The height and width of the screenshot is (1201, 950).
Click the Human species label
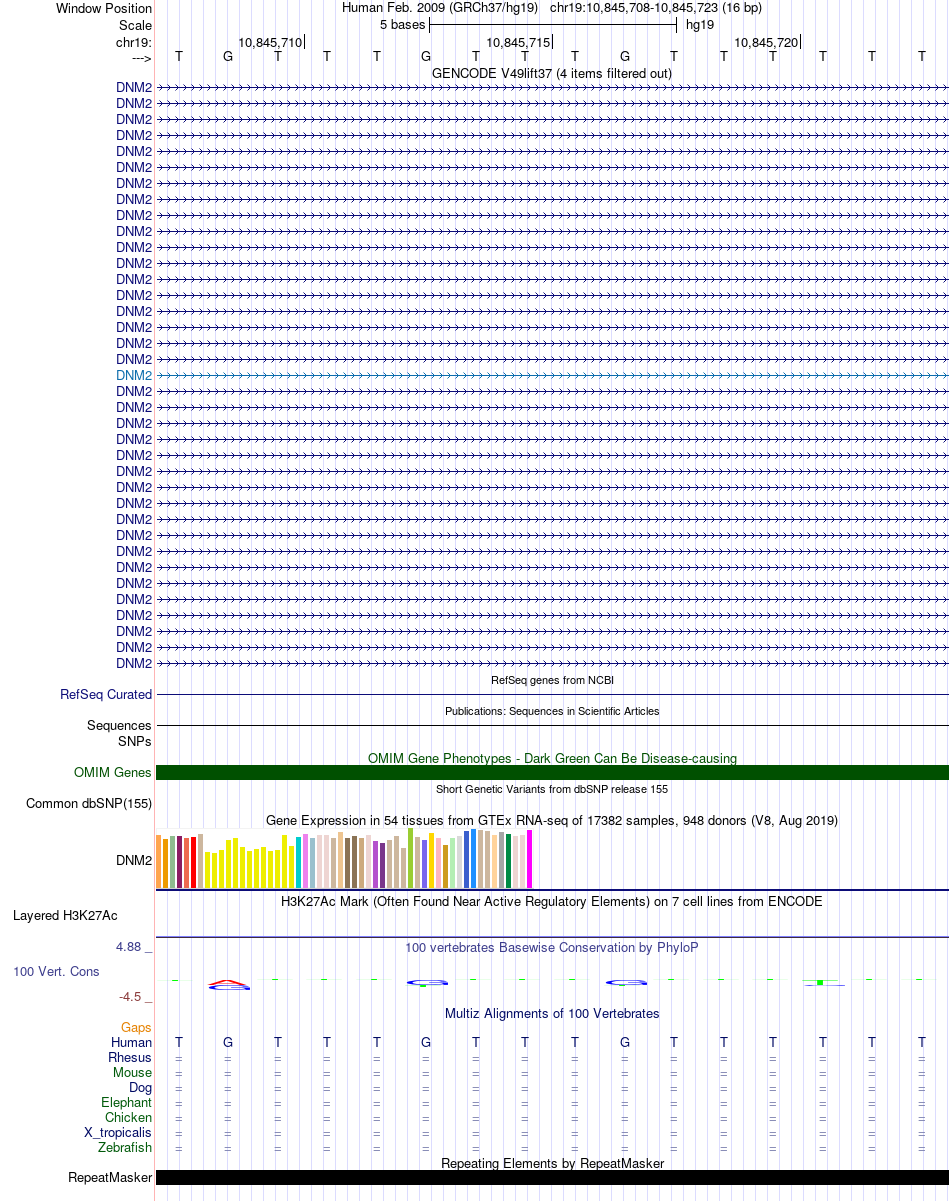point(132,1042)
